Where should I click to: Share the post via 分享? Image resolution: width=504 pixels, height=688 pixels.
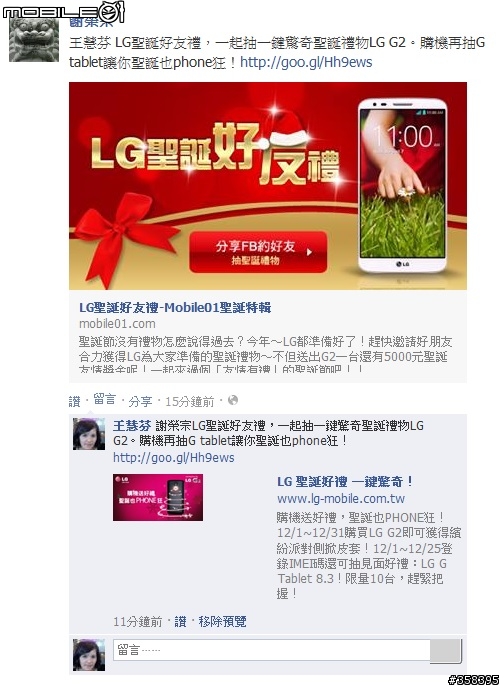click(140, 401)
